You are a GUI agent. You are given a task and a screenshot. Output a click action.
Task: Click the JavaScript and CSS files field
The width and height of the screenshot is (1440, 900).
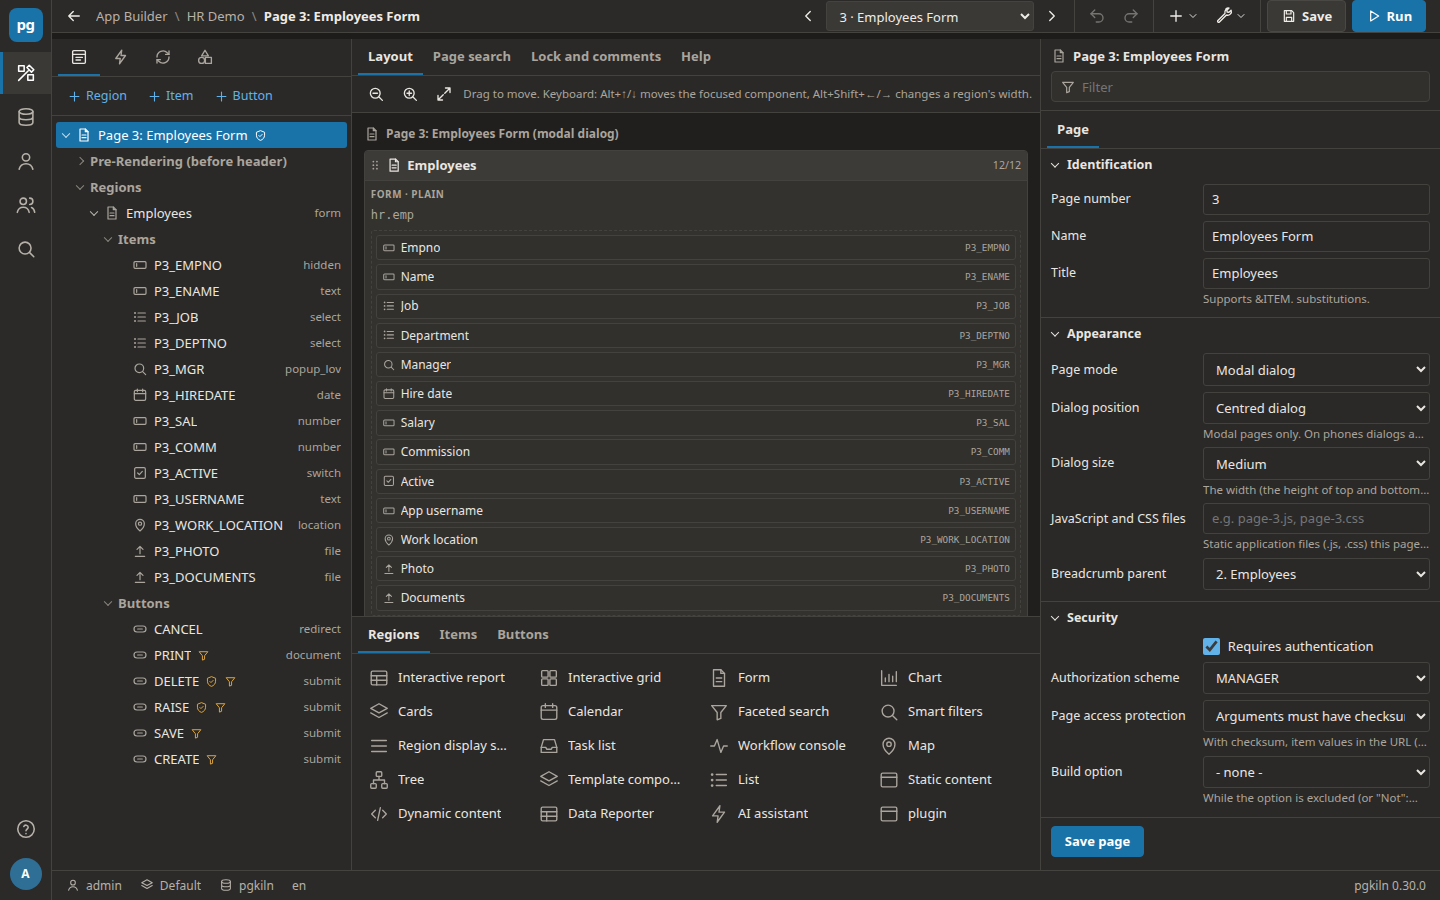1316,518
